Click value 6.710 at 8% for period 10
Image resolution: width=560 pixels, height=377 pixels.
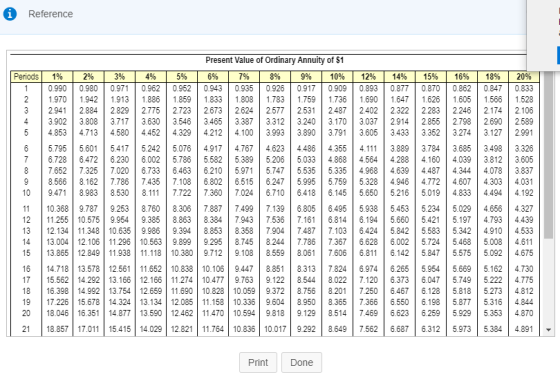(275, 193)
